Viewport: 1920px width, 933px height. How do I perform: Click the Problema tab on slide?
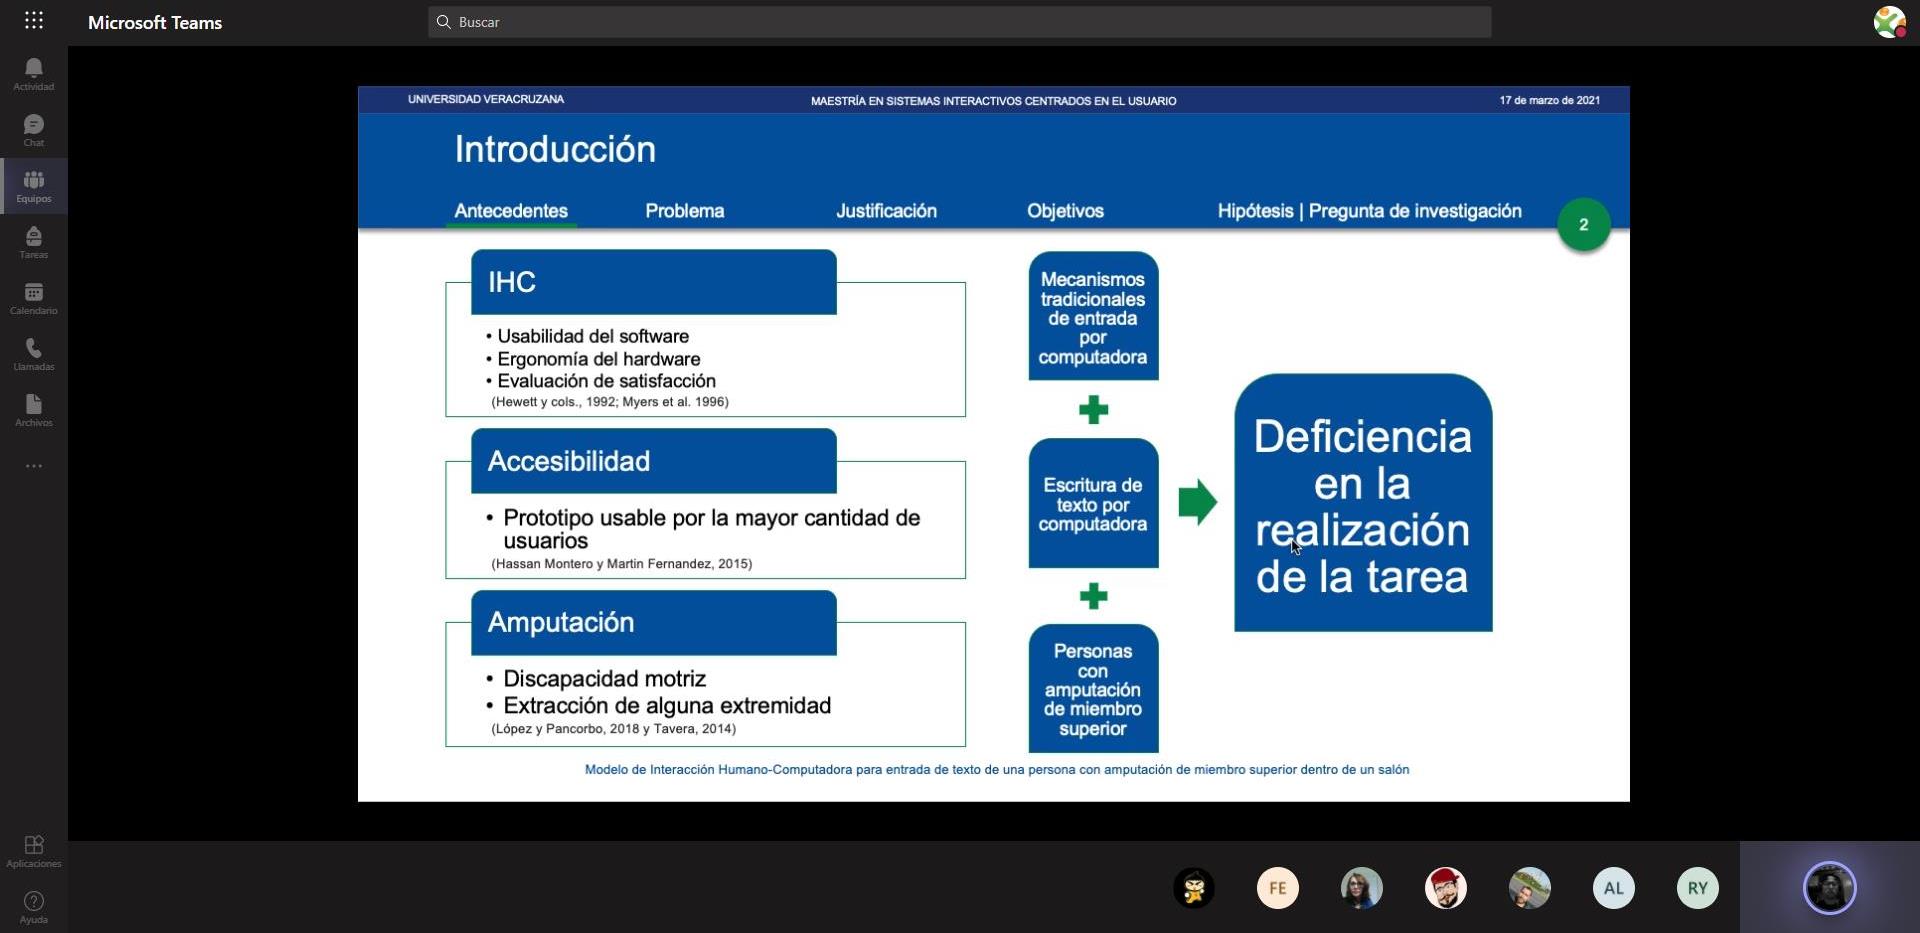click(684, 211)
